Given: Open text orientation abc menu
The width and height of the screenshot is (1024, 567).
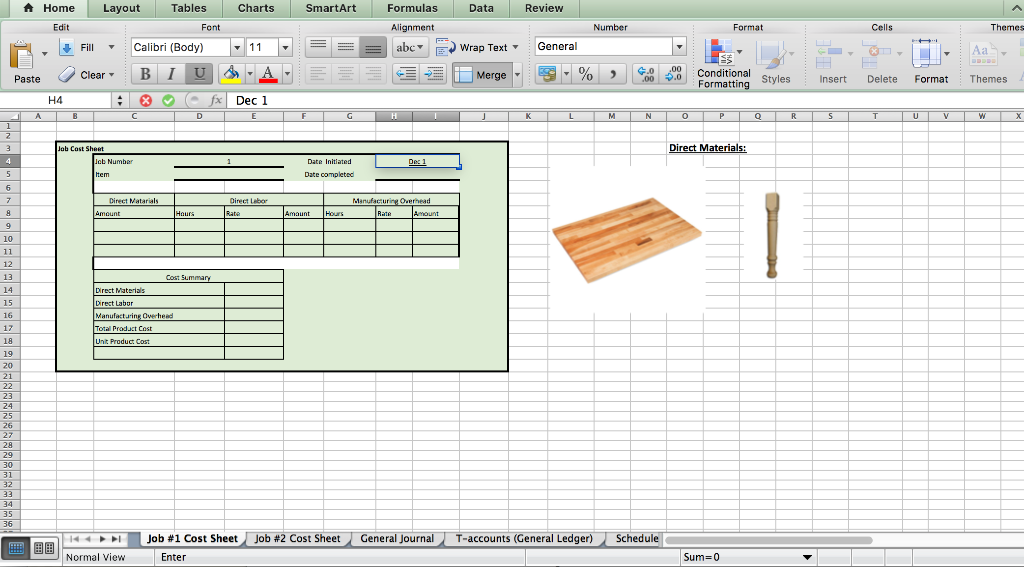Looking at the screenshot, I should pyautogui.click(x=410, y=47).
